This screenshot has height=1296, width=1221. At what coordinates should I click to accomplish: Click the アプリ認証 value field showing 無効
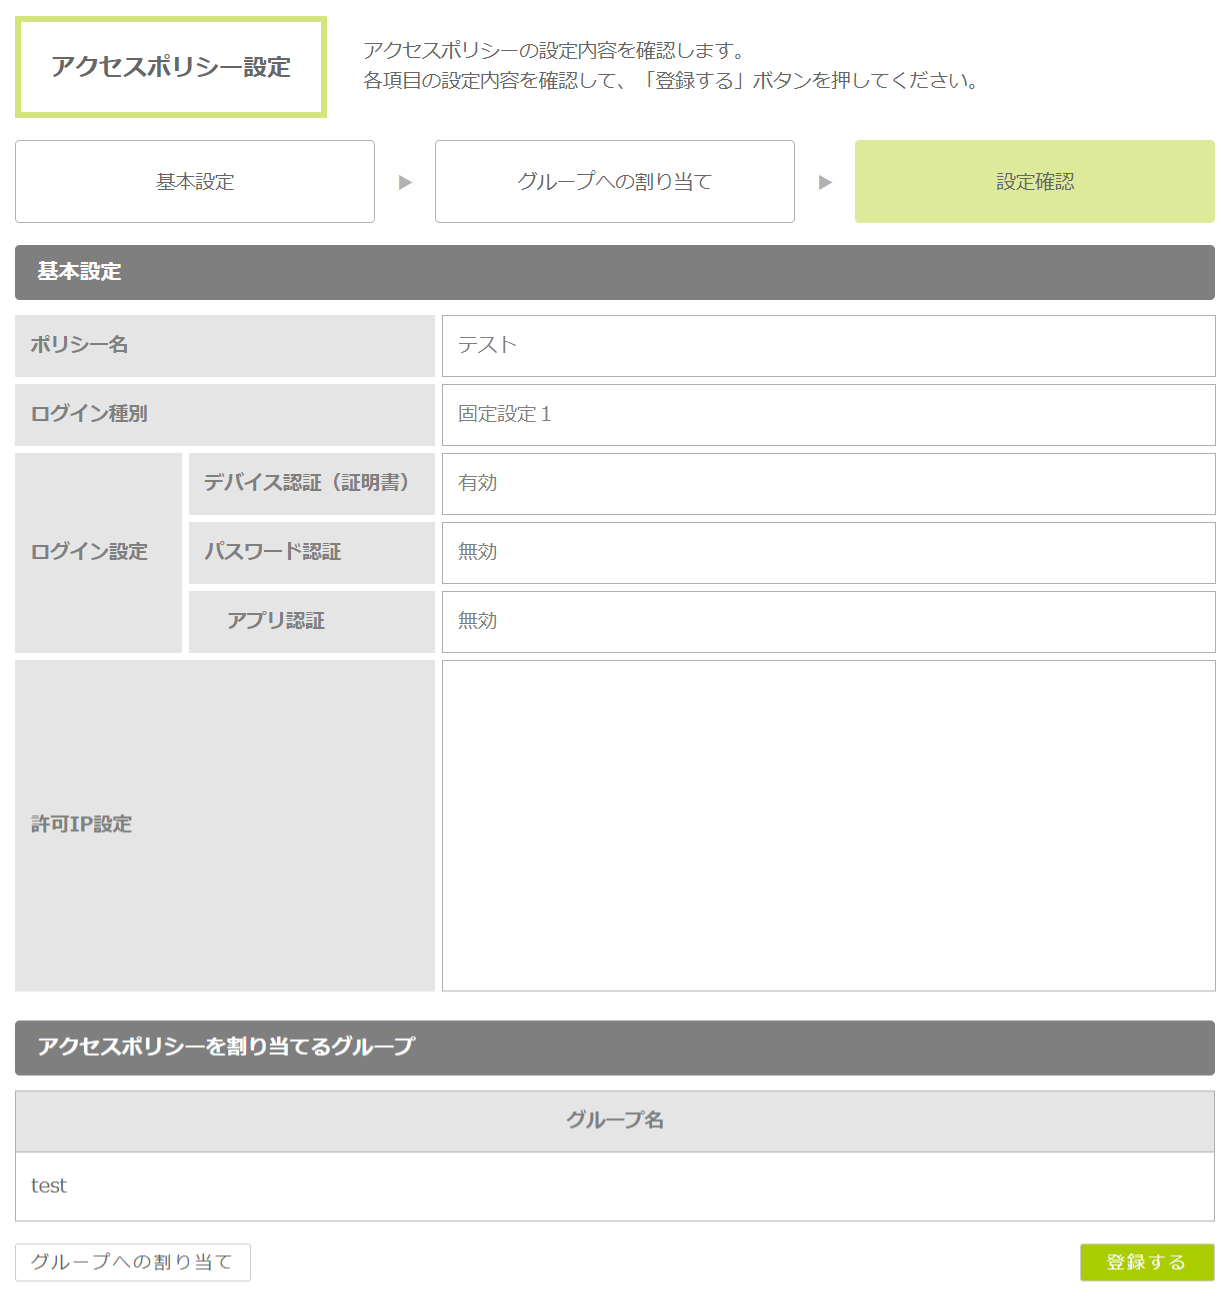[828, 622]
